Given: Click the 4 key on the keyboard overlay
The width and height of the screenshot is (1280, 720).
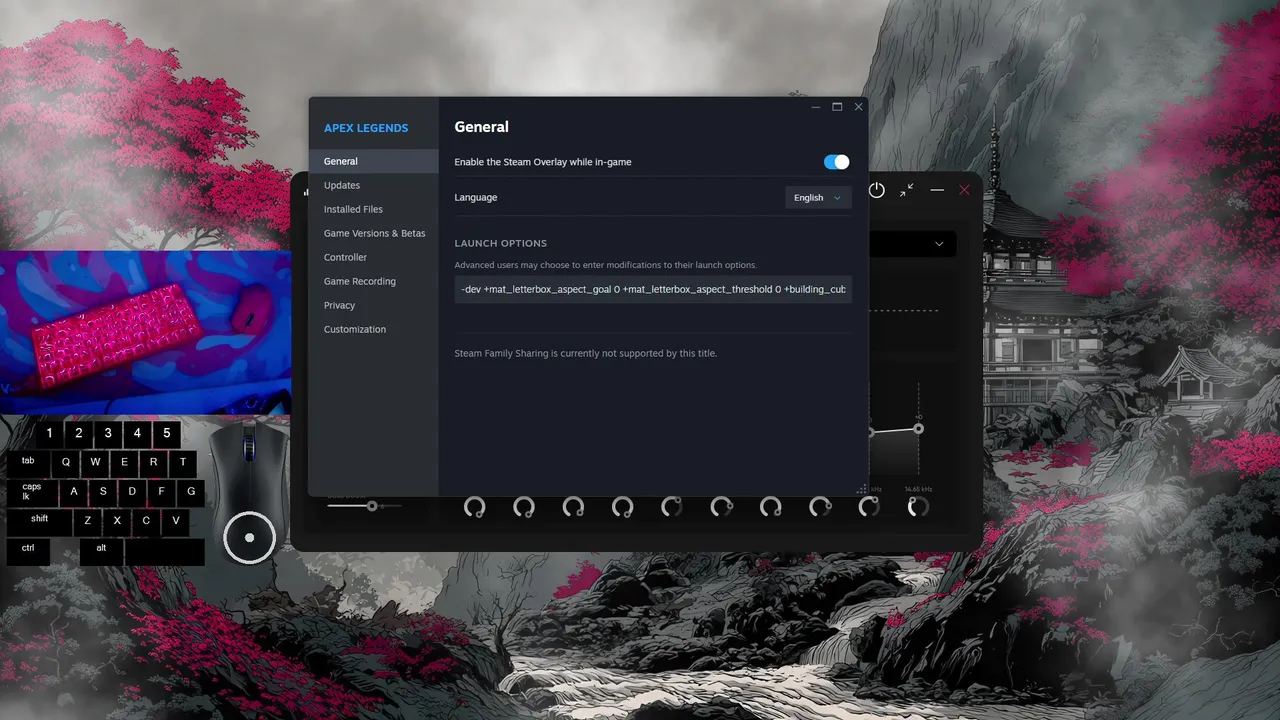Looking at the screenshot, I should [137, 434].
